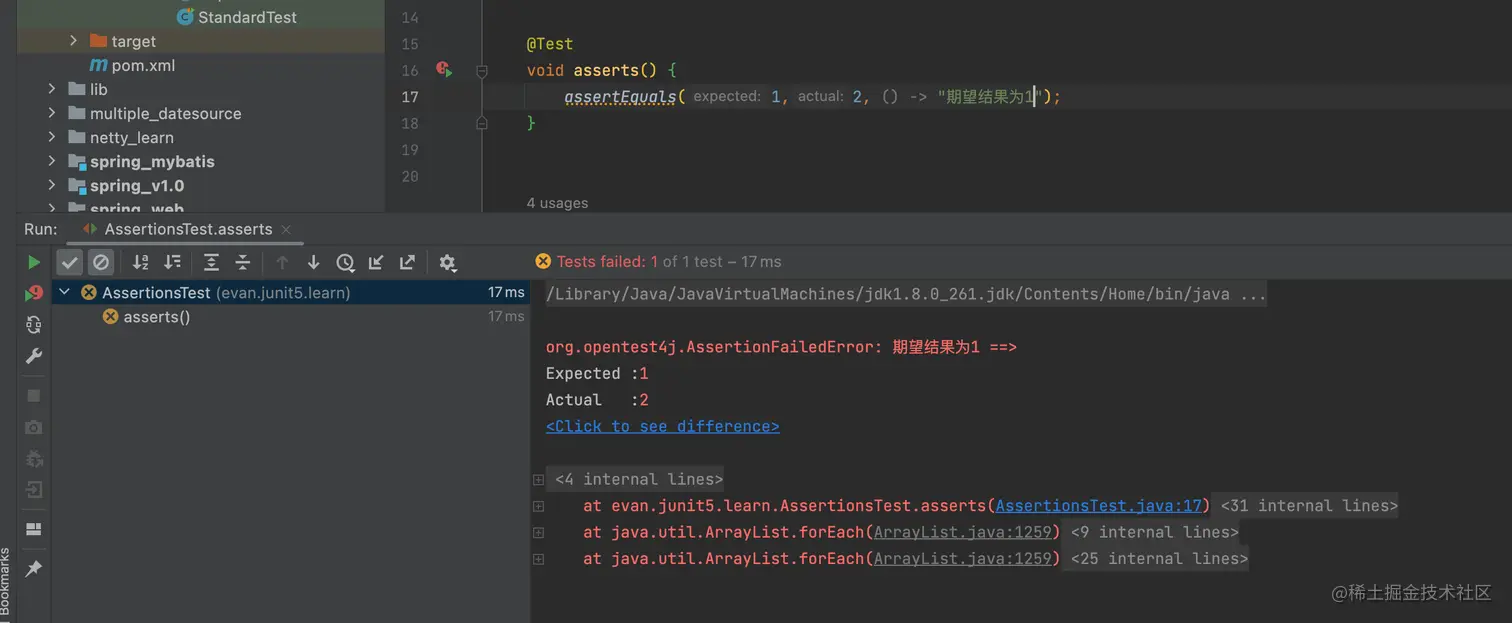
Task: Toggle show passed tests filter
Action: [x=69, y=262]
